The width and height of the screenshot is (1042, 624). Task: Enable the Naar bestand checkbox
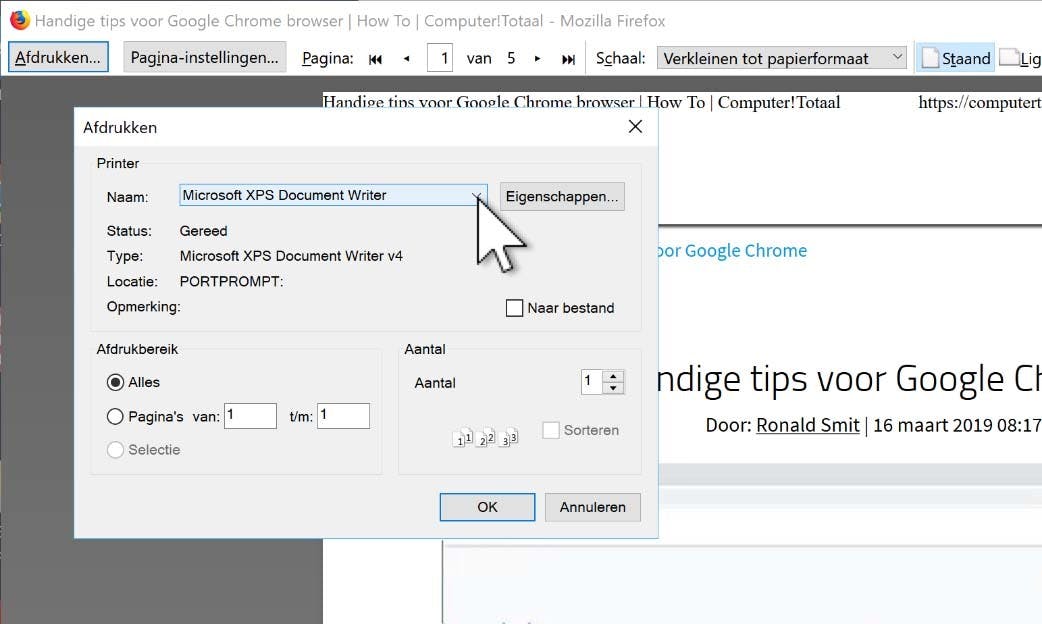(514, 308)
